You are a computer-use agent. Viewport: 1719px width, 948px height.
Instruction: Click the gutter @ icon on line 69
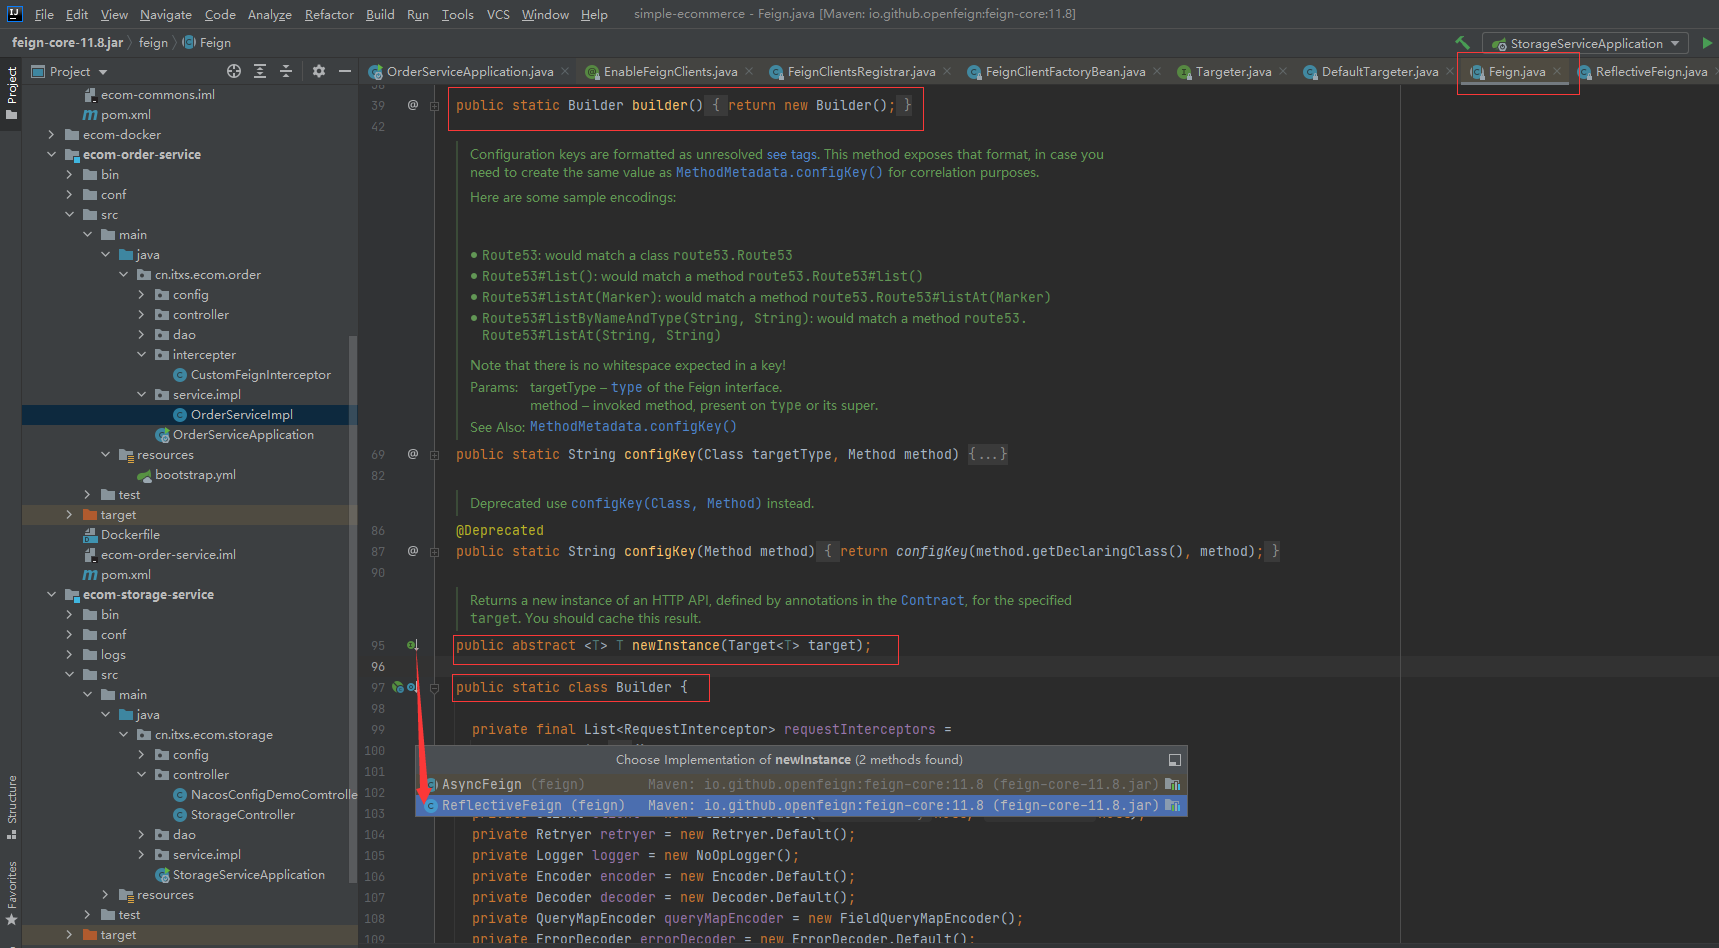click(413, 454)
